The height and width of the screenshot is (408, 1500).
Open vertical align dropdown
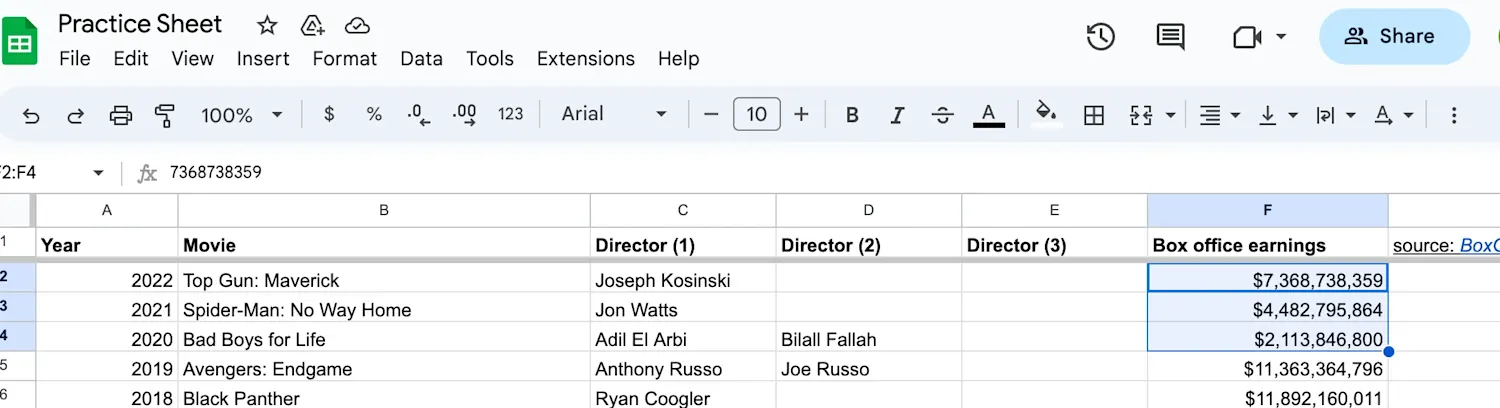point(1278,115)
